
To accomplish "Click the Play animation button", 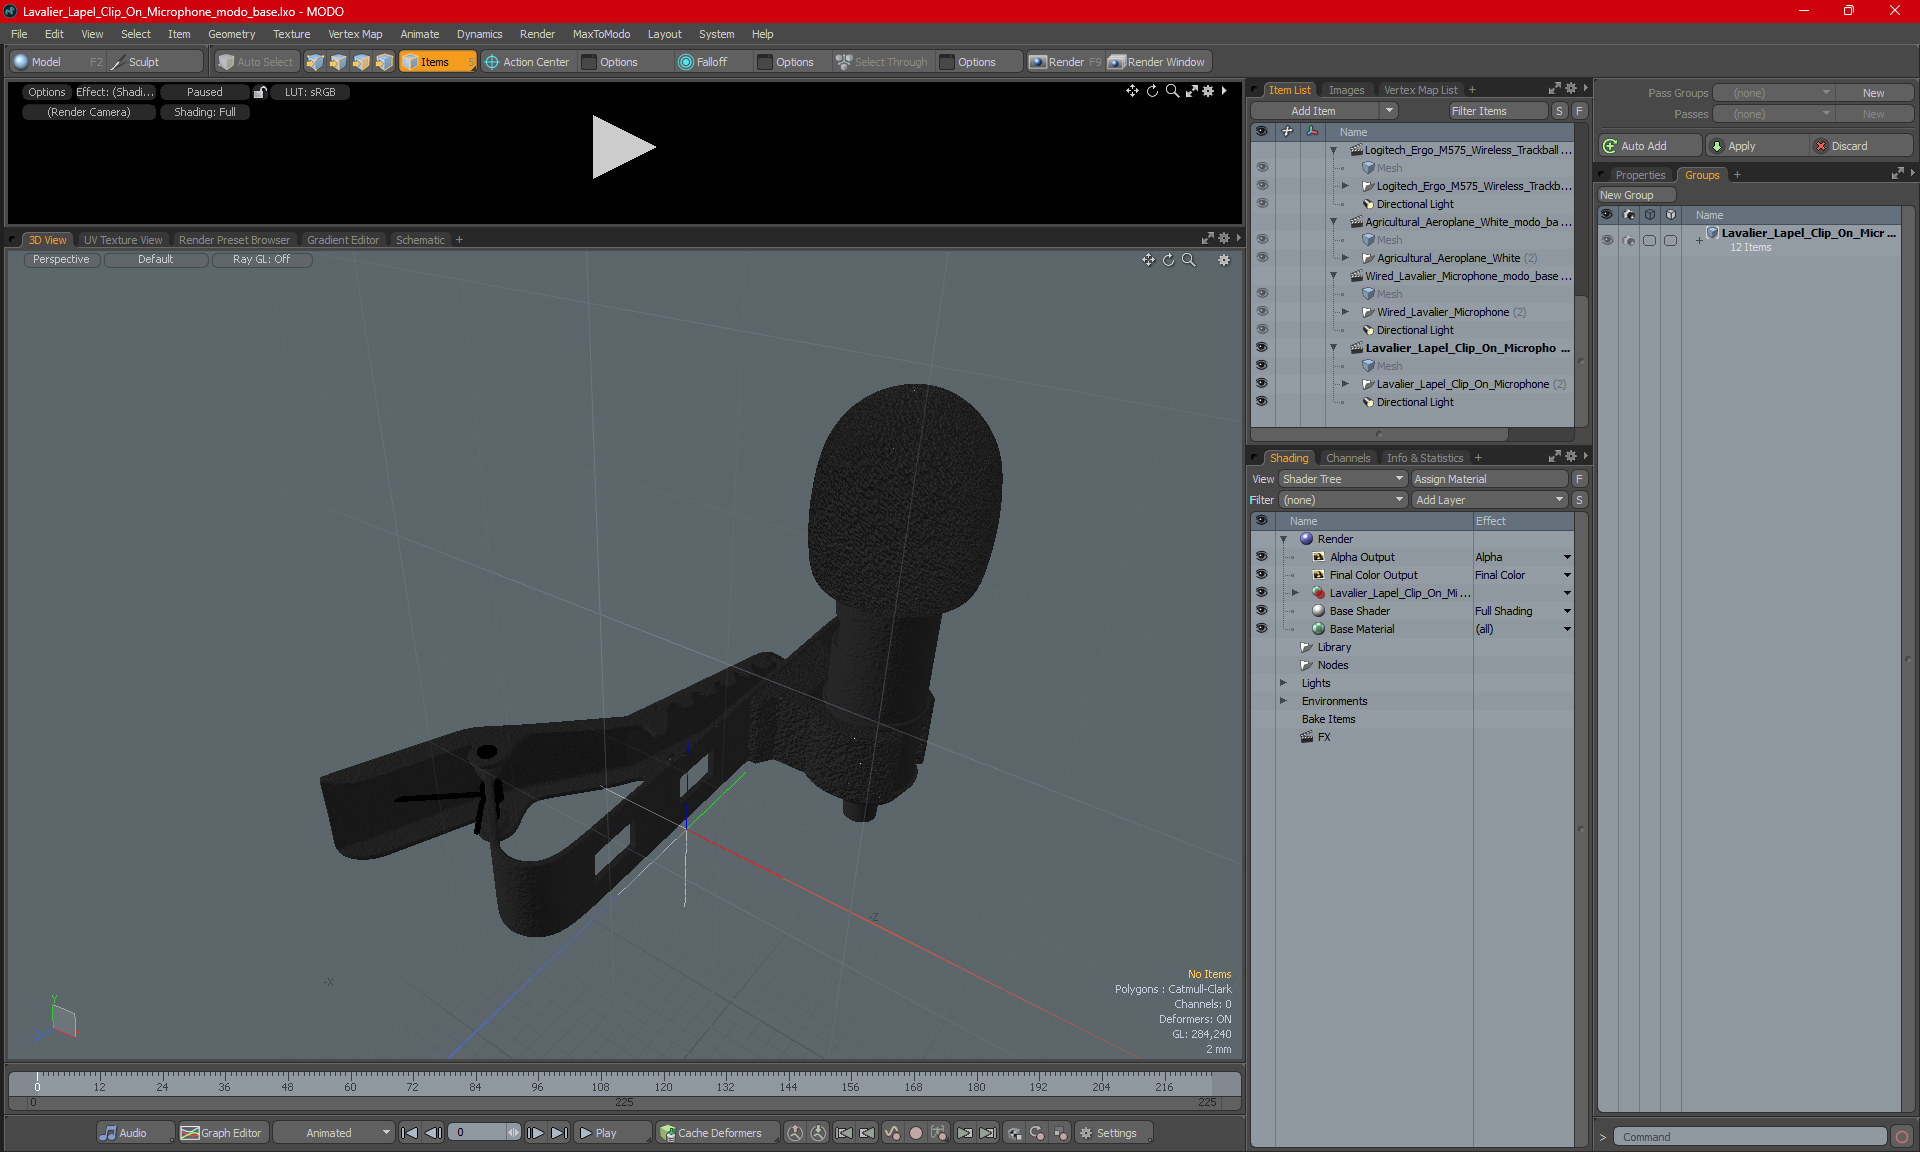I will [x=612, y=1133].
